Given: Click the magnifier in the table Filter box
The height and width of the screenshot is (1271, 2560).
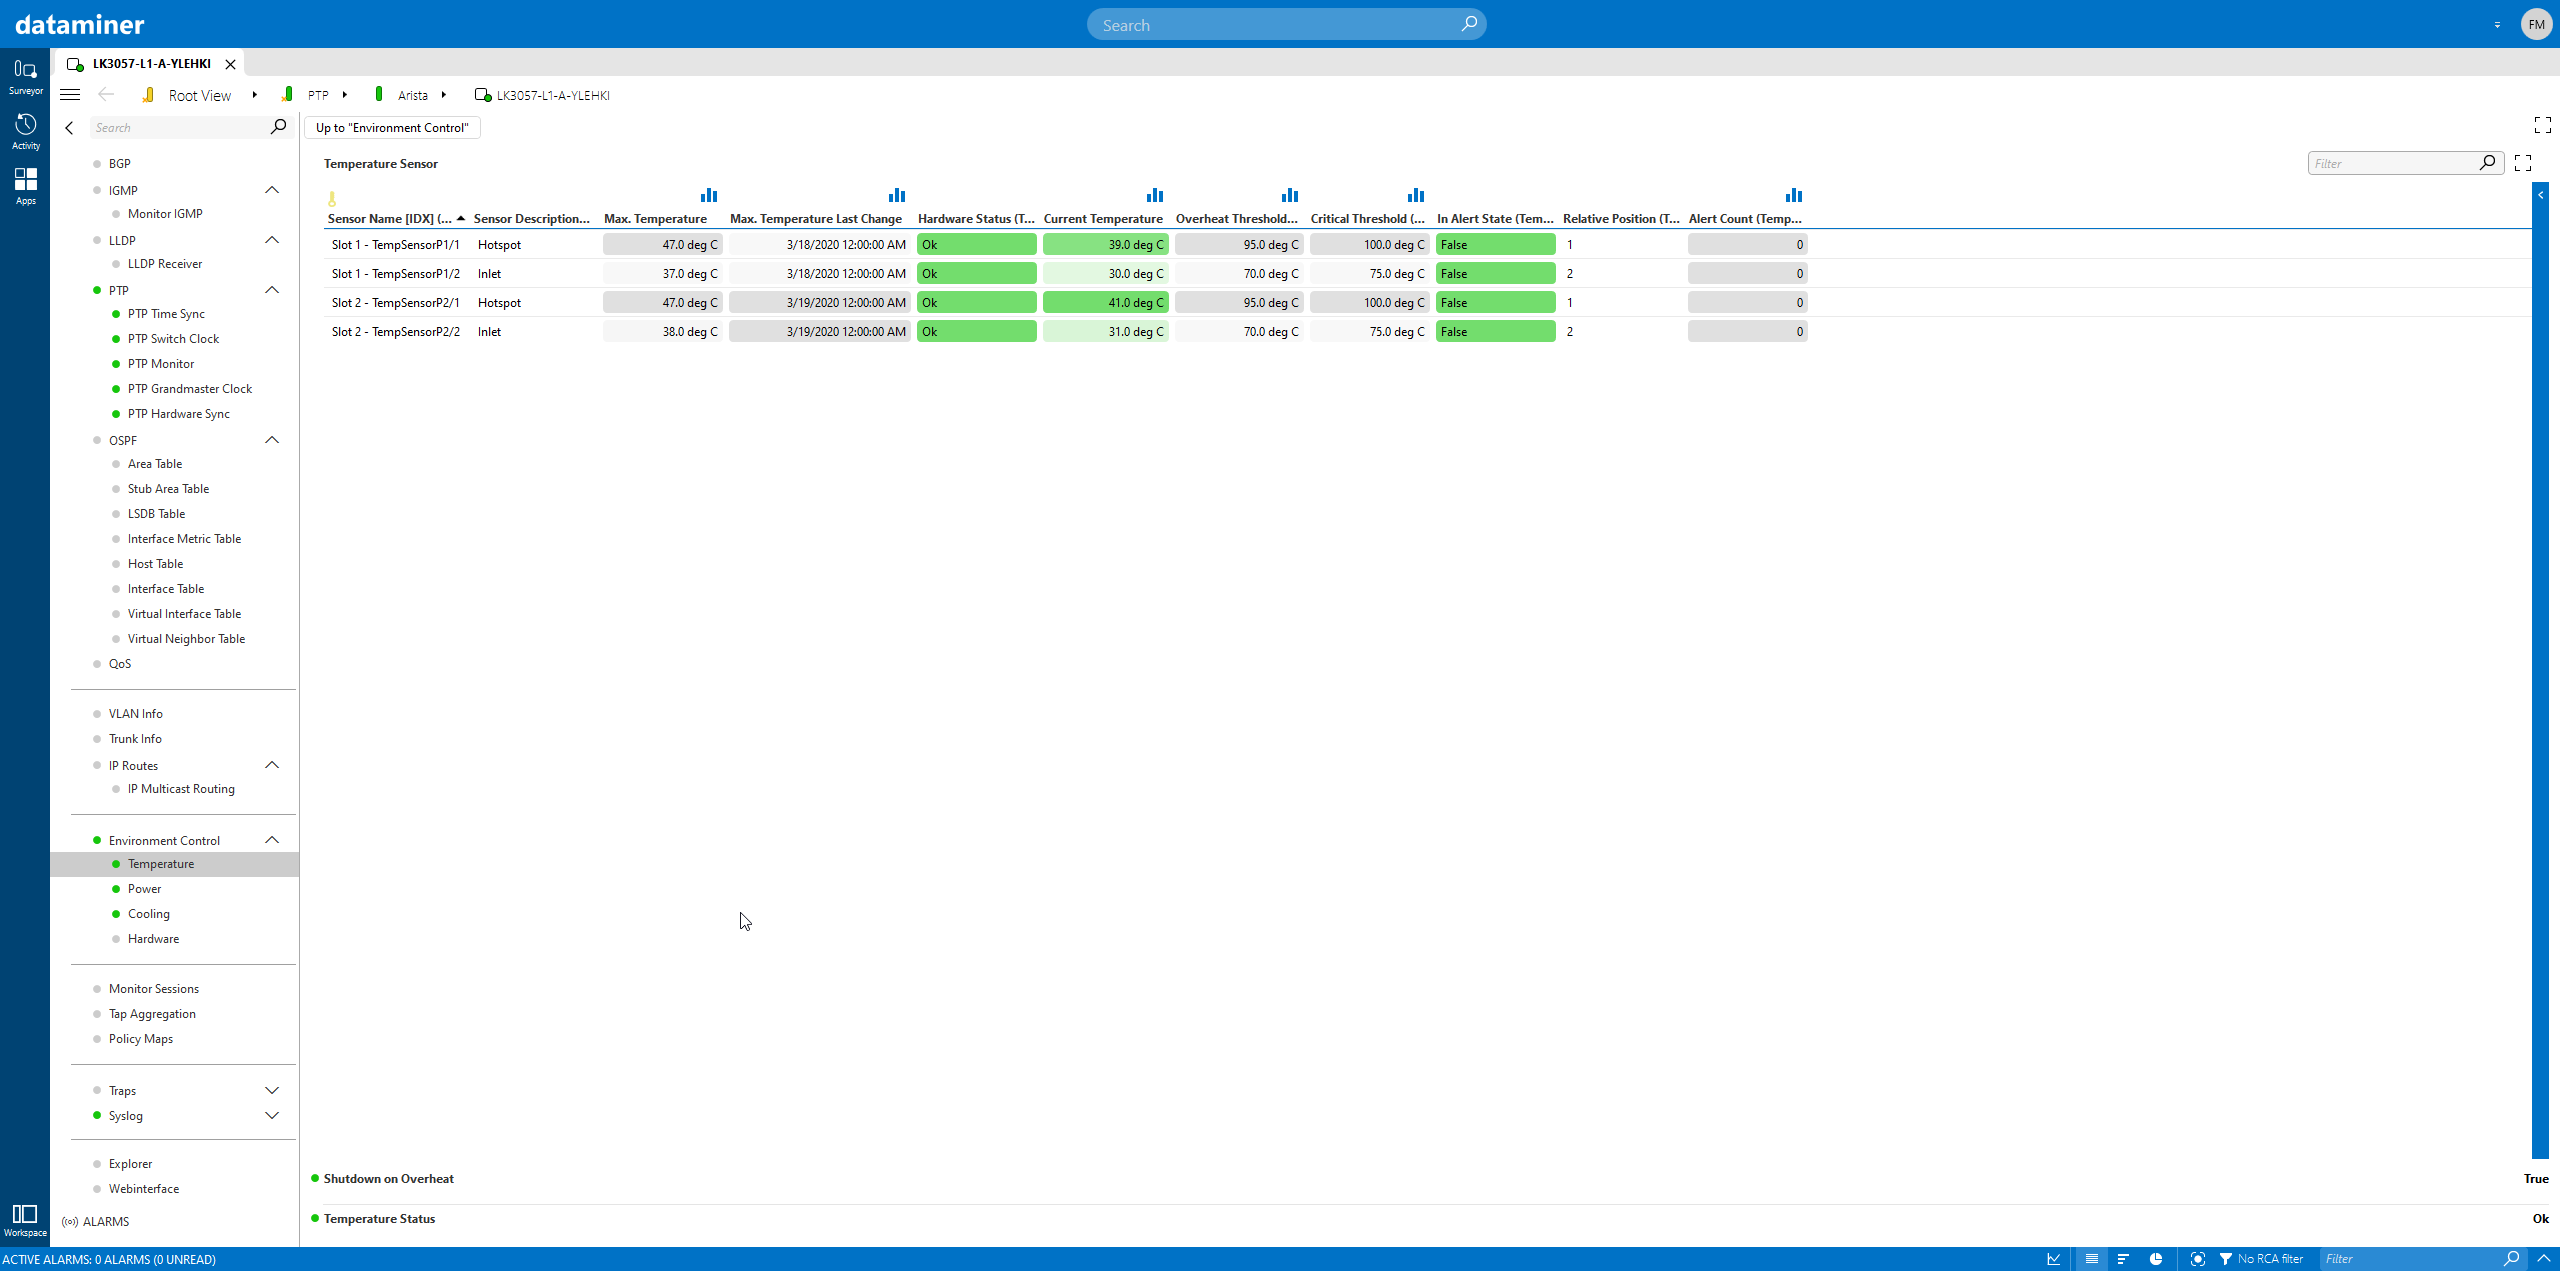Looking at the screenshot, I should (2486, 163).
